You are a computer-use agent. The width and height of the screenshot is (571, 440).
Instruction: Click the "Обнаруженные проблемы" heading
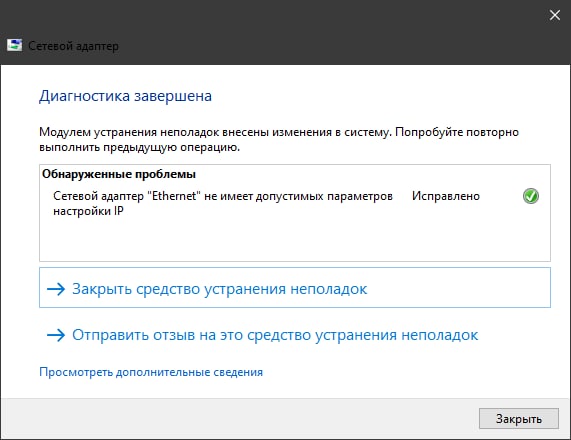pos(119,174)
